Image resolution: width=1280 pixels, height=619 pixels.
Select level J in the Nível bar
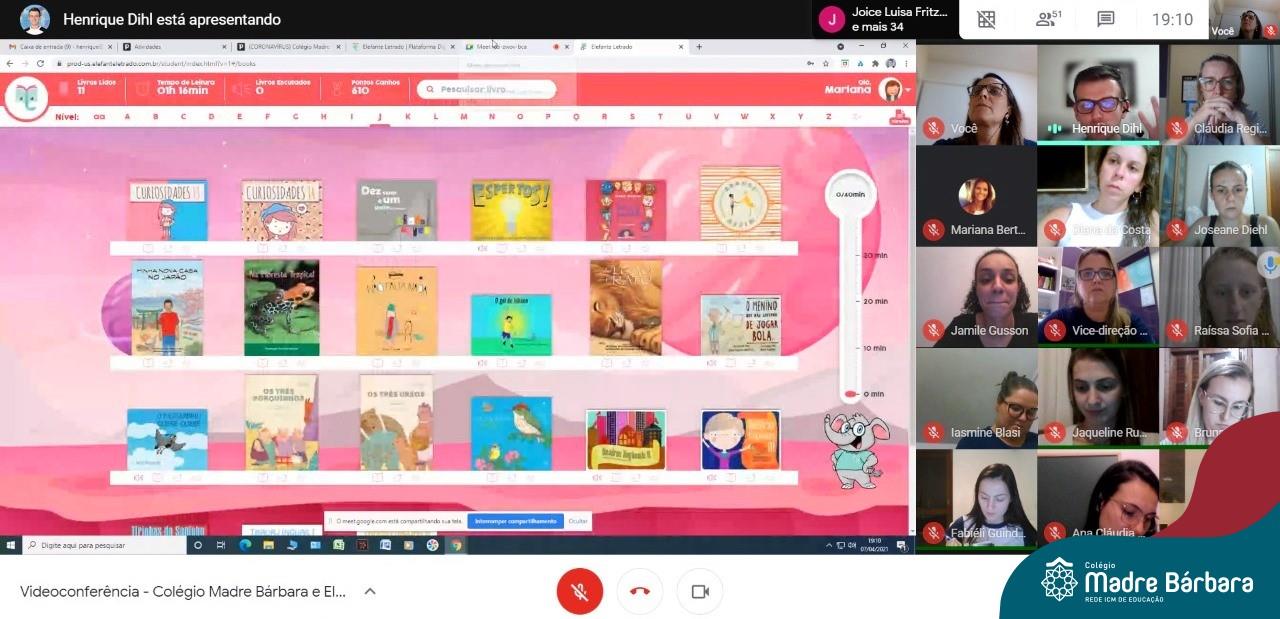pos(379,117)
